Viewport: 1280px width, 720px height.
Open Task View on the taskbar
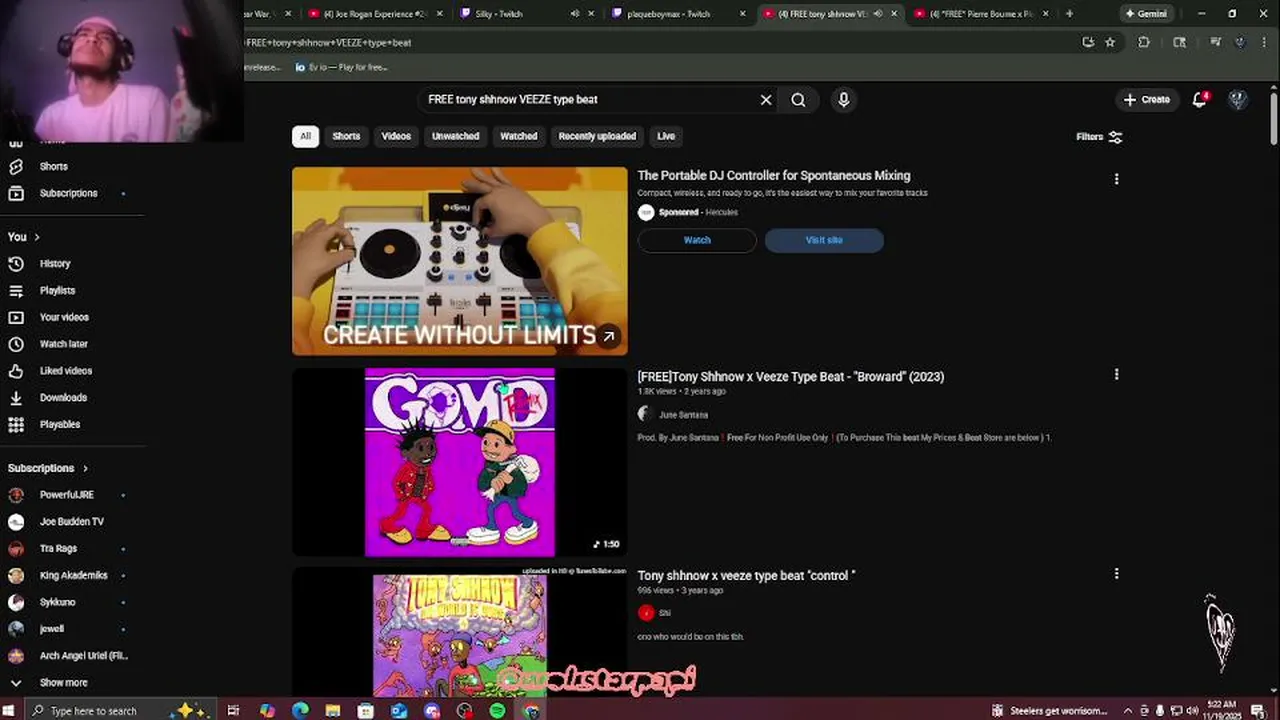[233, 711]
